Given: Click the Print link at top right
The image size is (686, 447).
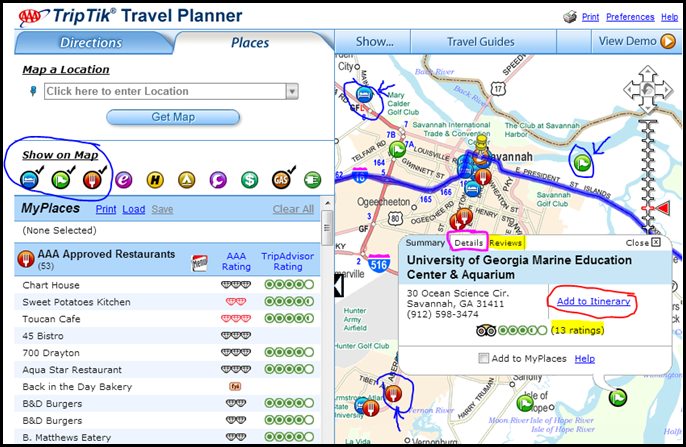Looking at the screenshot, I should (x=590, y=17).
